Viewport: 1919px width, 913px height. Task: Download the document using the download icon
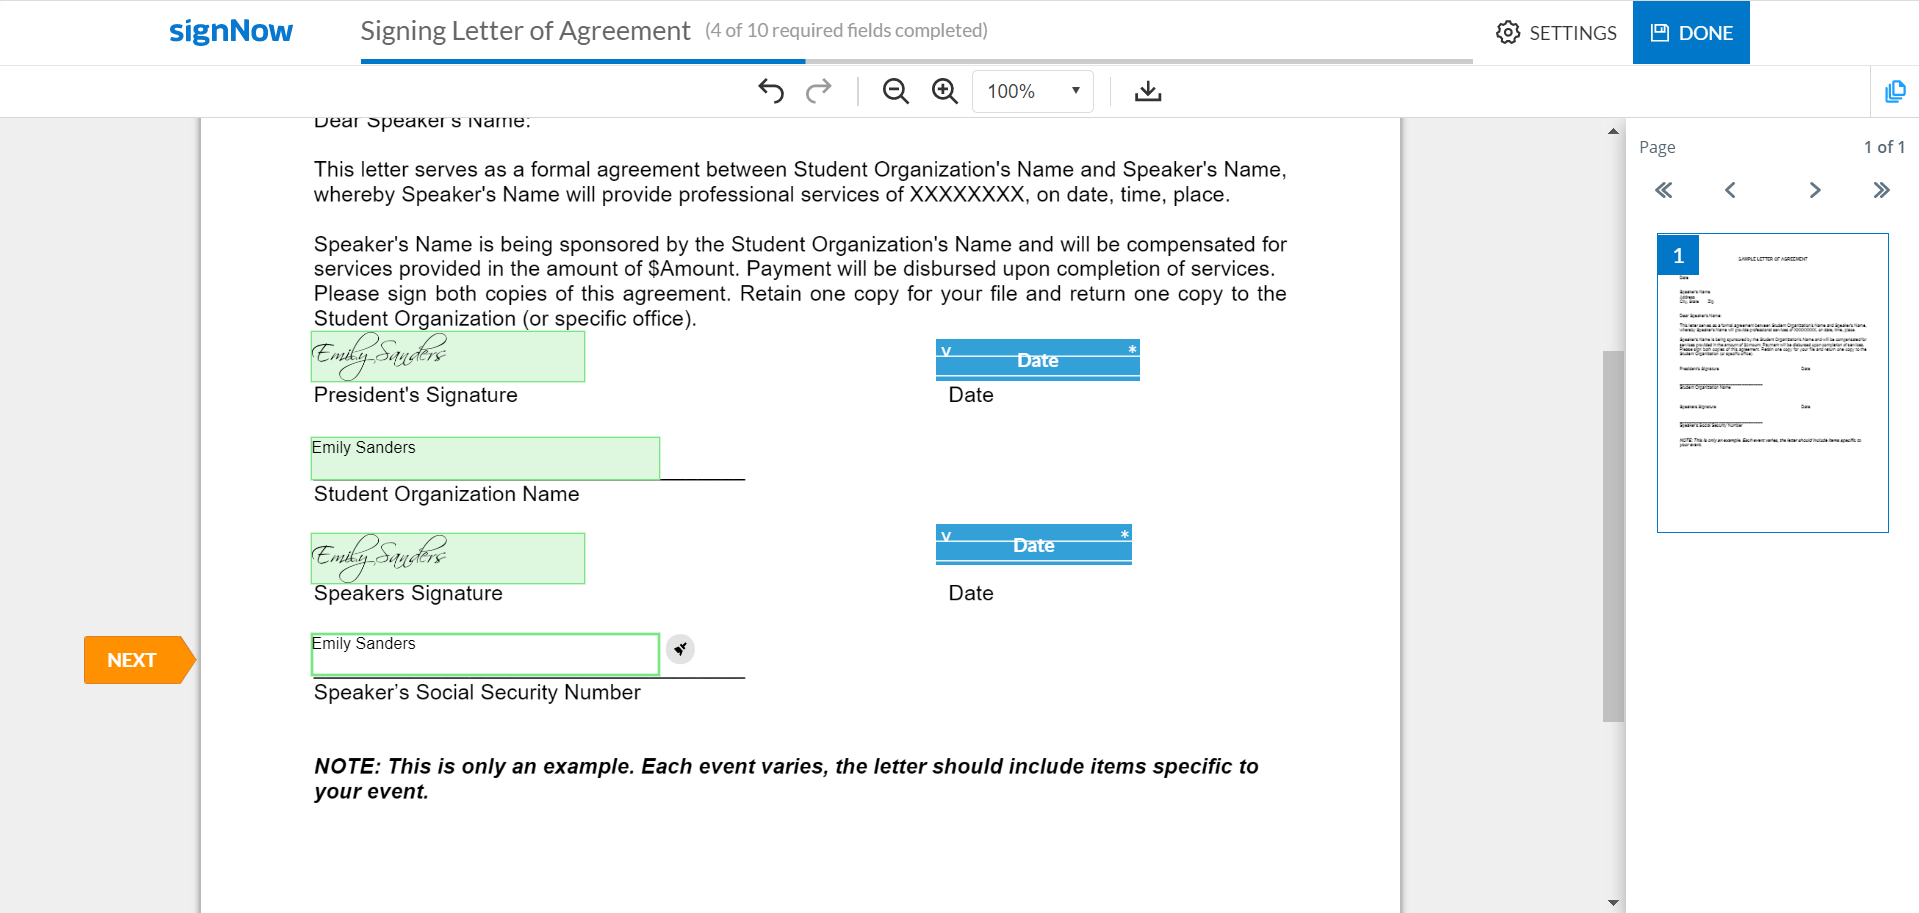point(1148,91)
